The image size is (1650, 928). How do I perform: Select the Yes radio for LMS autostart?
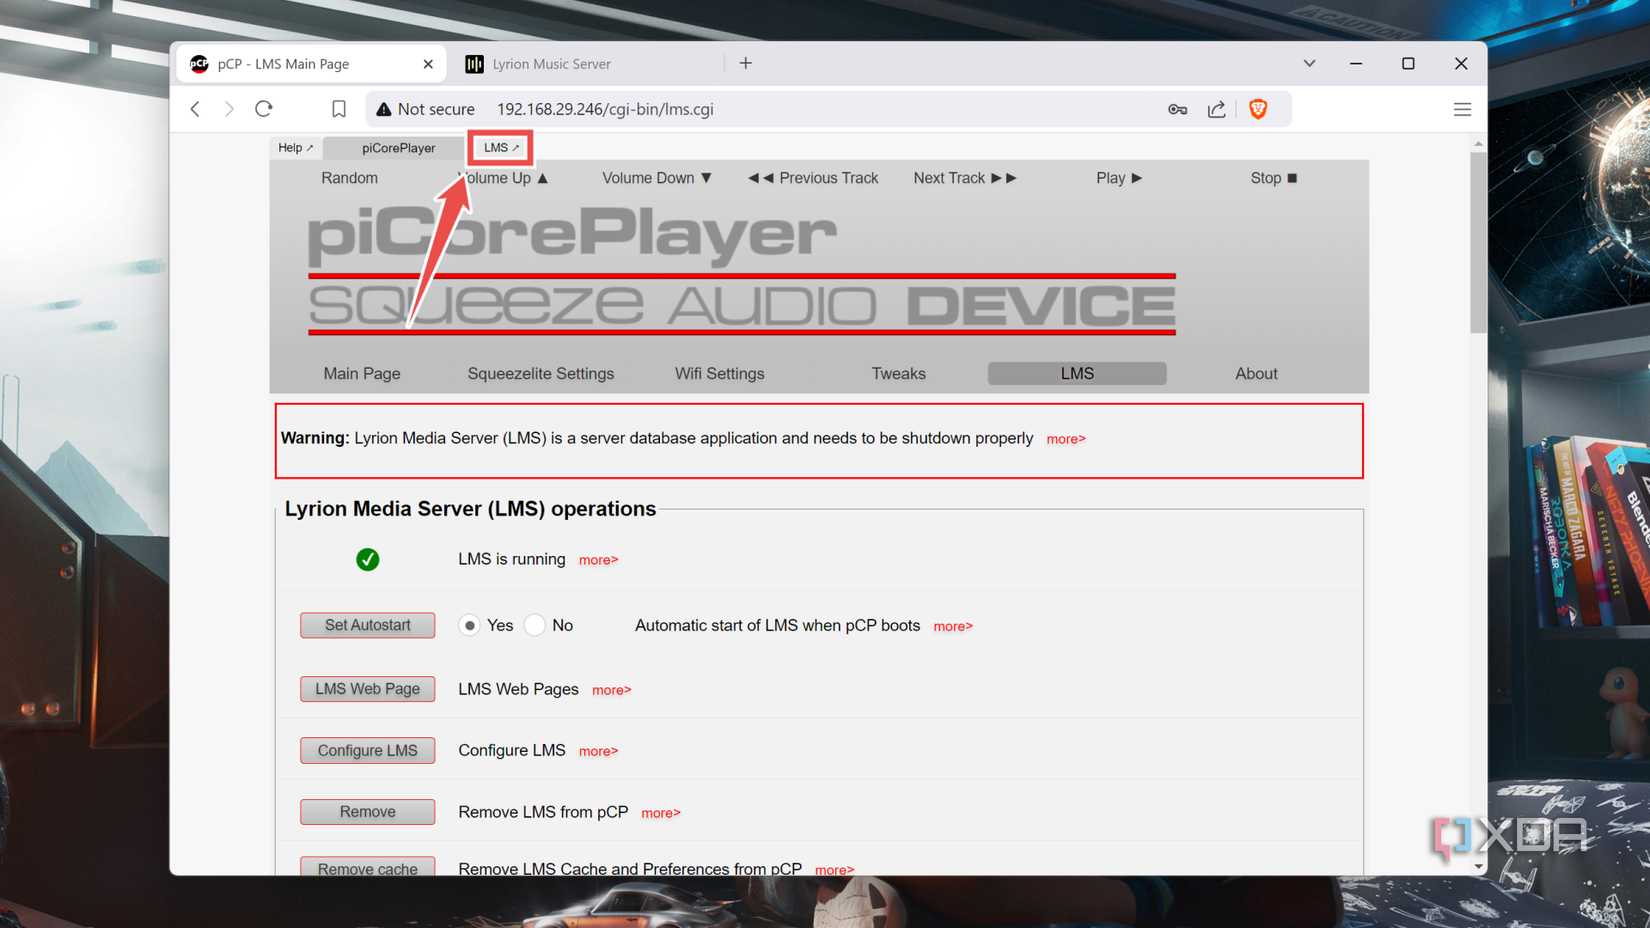pyautogui.click(x=470, y=625)
